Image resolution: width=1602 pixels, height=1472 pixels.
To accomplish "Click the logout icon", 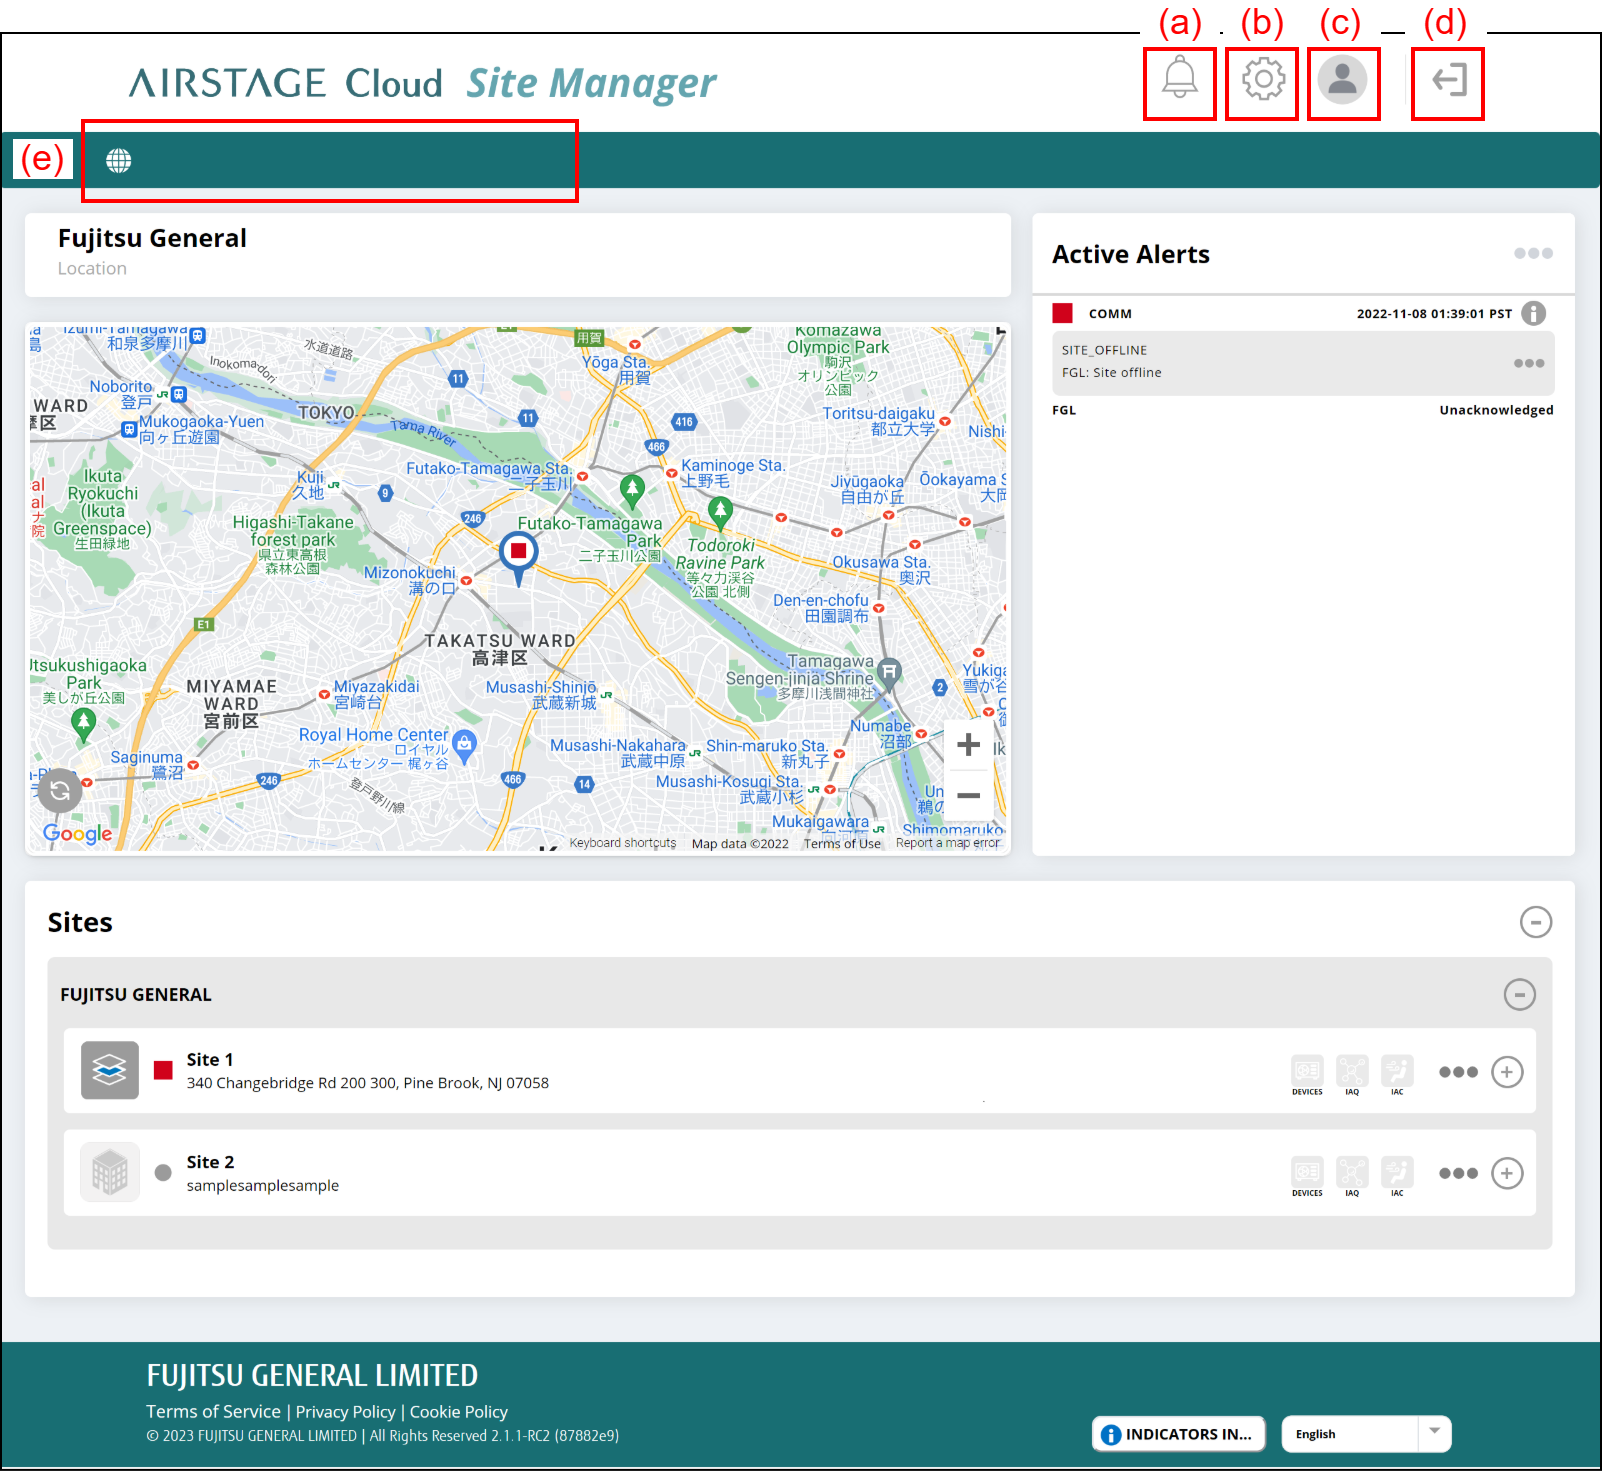I will pyautogui.click(x=1448, y=80).
